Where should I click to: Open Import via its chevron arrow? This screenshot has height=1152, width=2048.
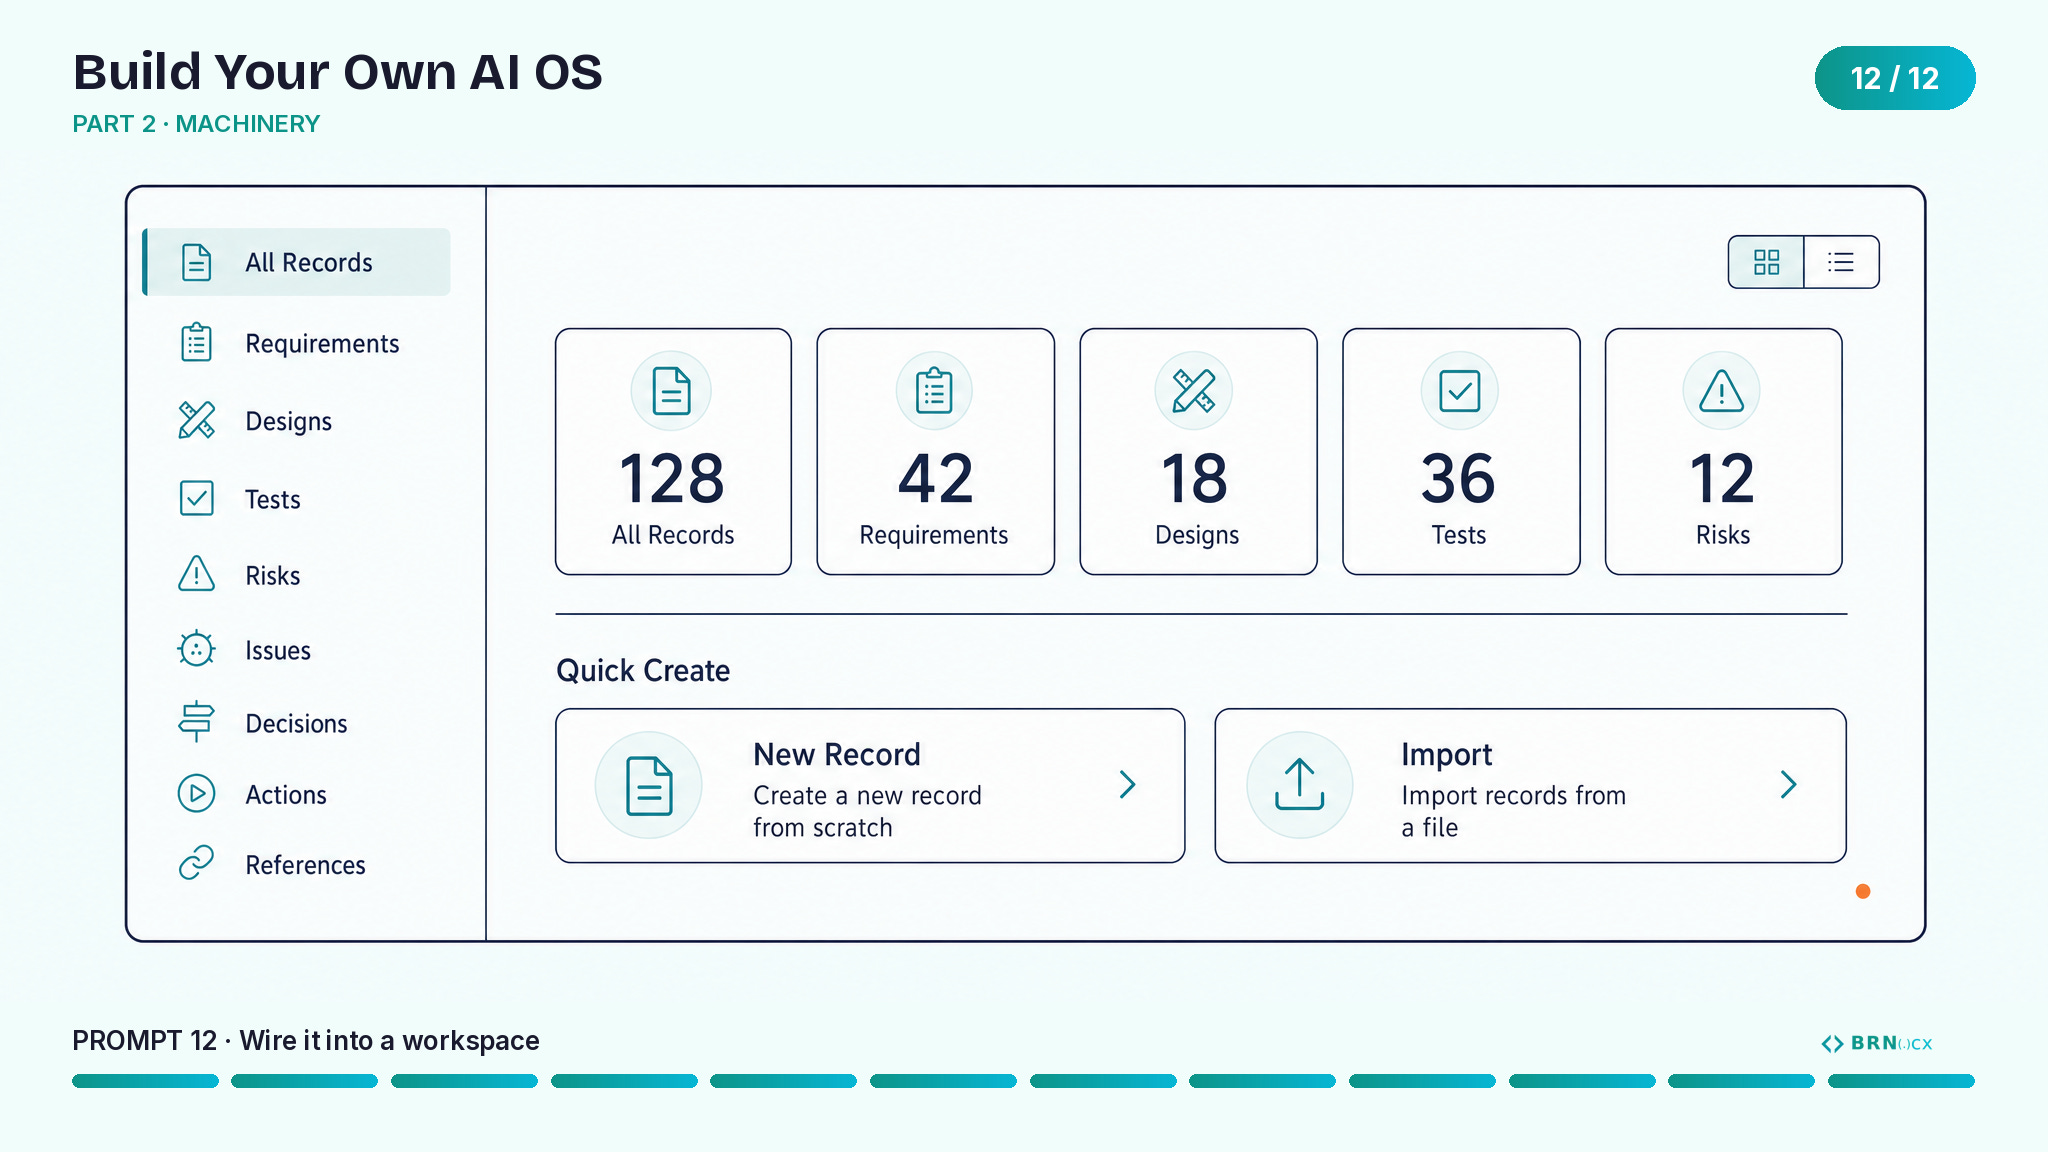1788,785
